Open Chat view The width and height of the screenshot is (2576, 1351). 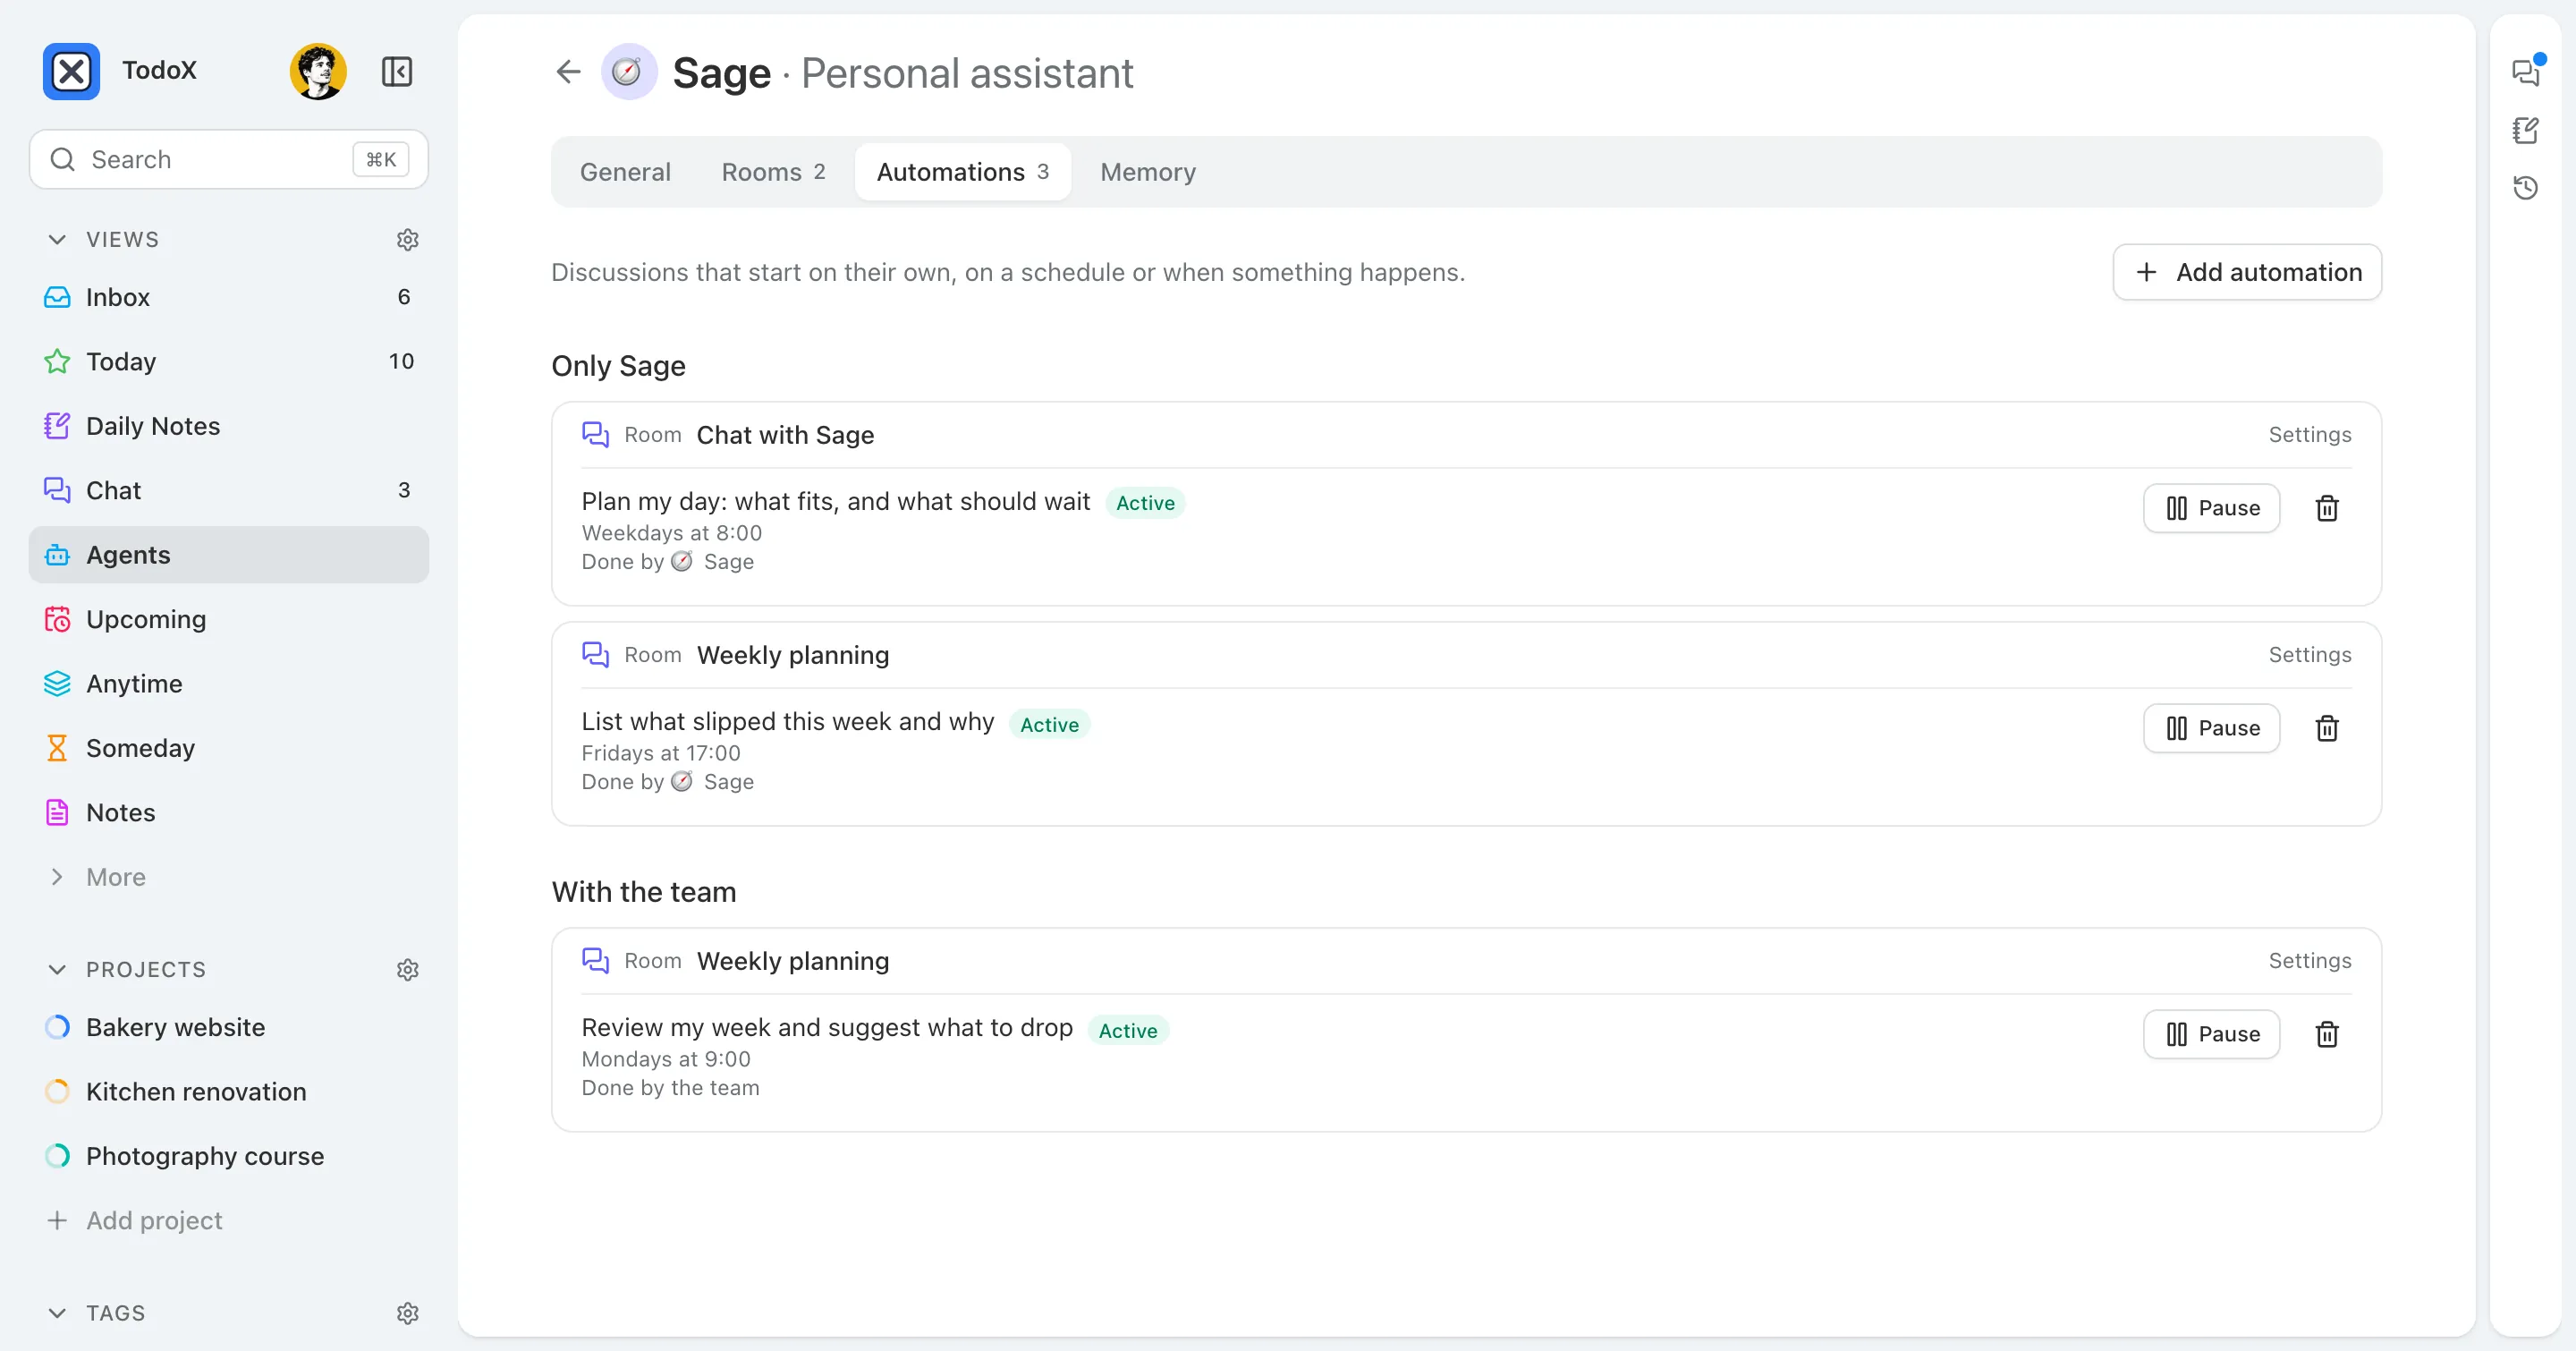click(x=229, y=490)
